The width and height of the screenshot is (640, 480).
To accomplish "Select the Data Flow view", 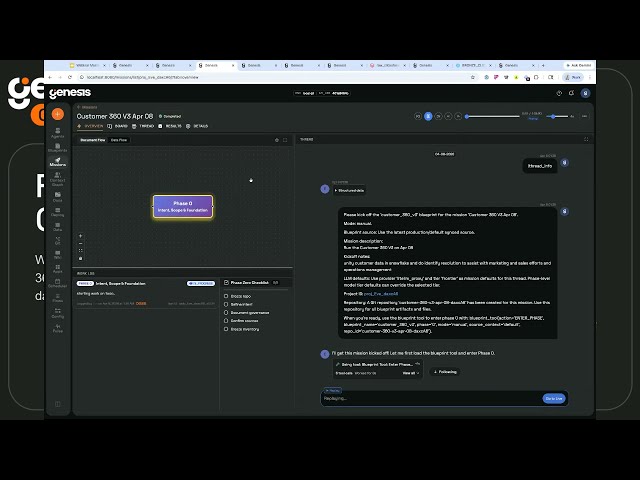I will pyautogui.click(x=119, y=140).
